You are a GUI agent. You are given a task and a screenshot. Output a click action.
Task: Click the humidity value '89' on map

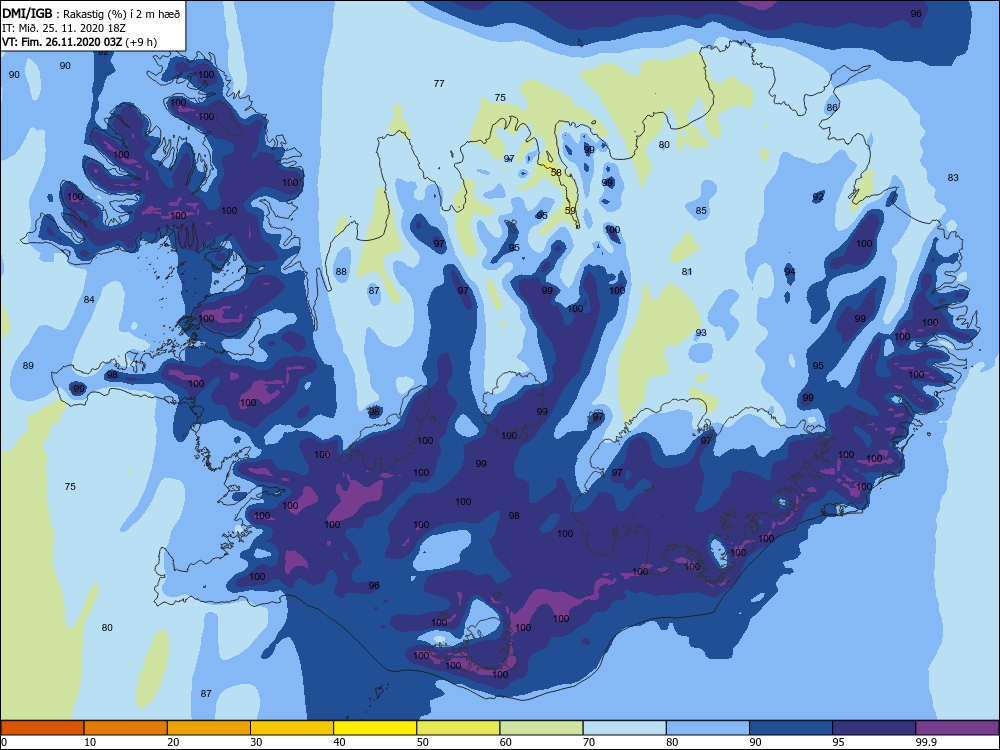coord(28,365)
